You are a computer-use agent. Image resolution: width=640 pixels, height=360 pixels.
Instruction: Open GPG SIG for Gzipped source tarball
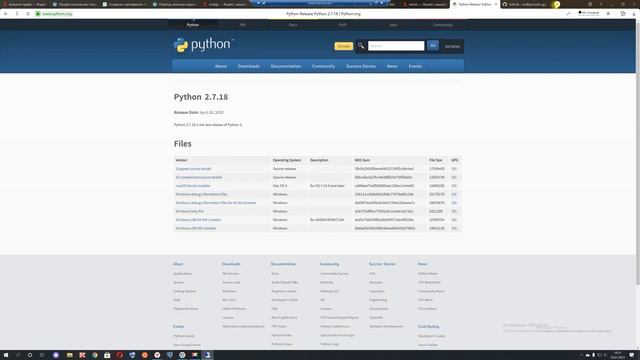coord(454,169)
